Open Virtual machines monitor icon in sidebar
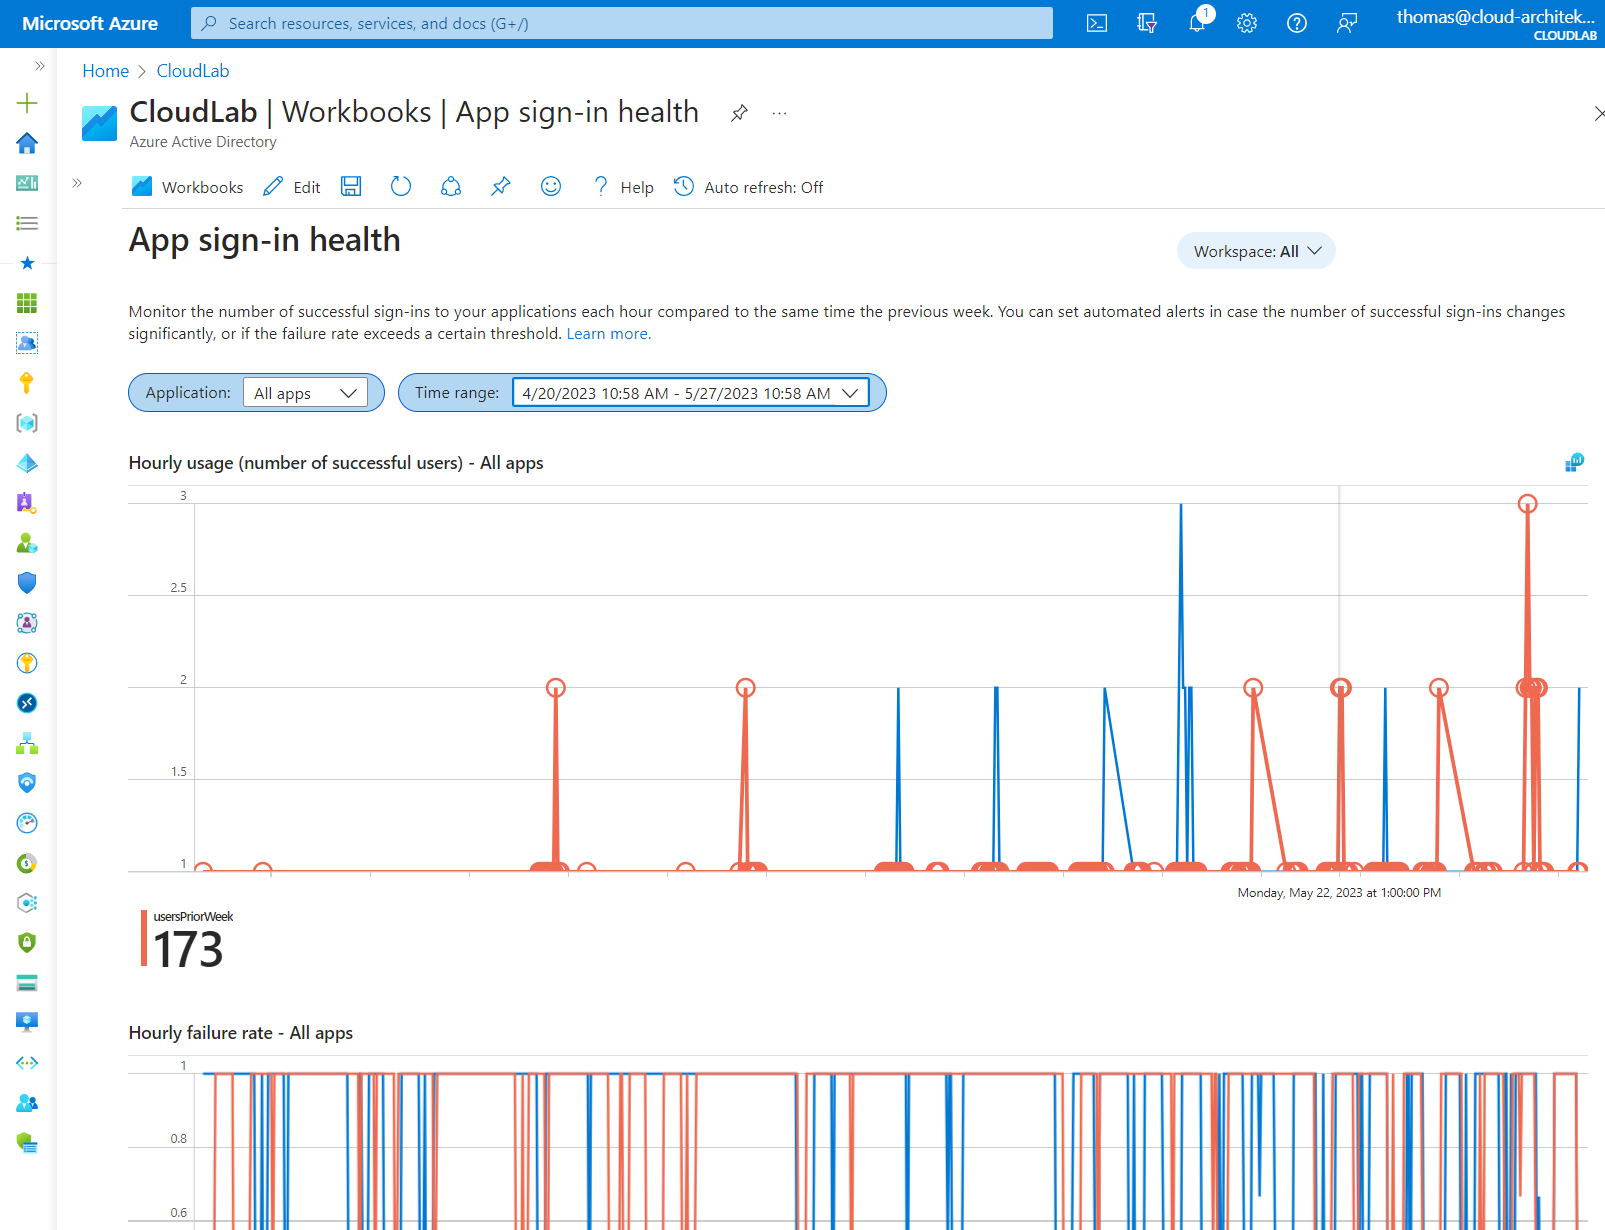The width and height of the screenshot is (1605, 1230). point(27,1022)
